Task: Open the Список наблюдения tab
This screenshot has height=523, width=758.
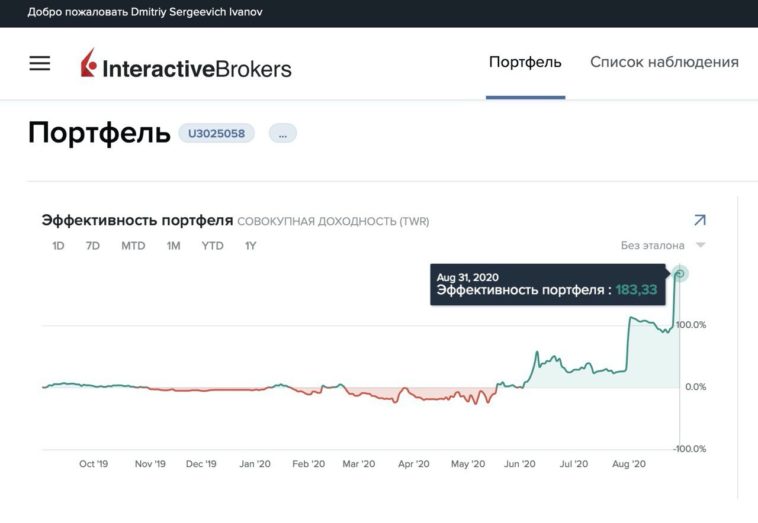Action: pos(664,62)
